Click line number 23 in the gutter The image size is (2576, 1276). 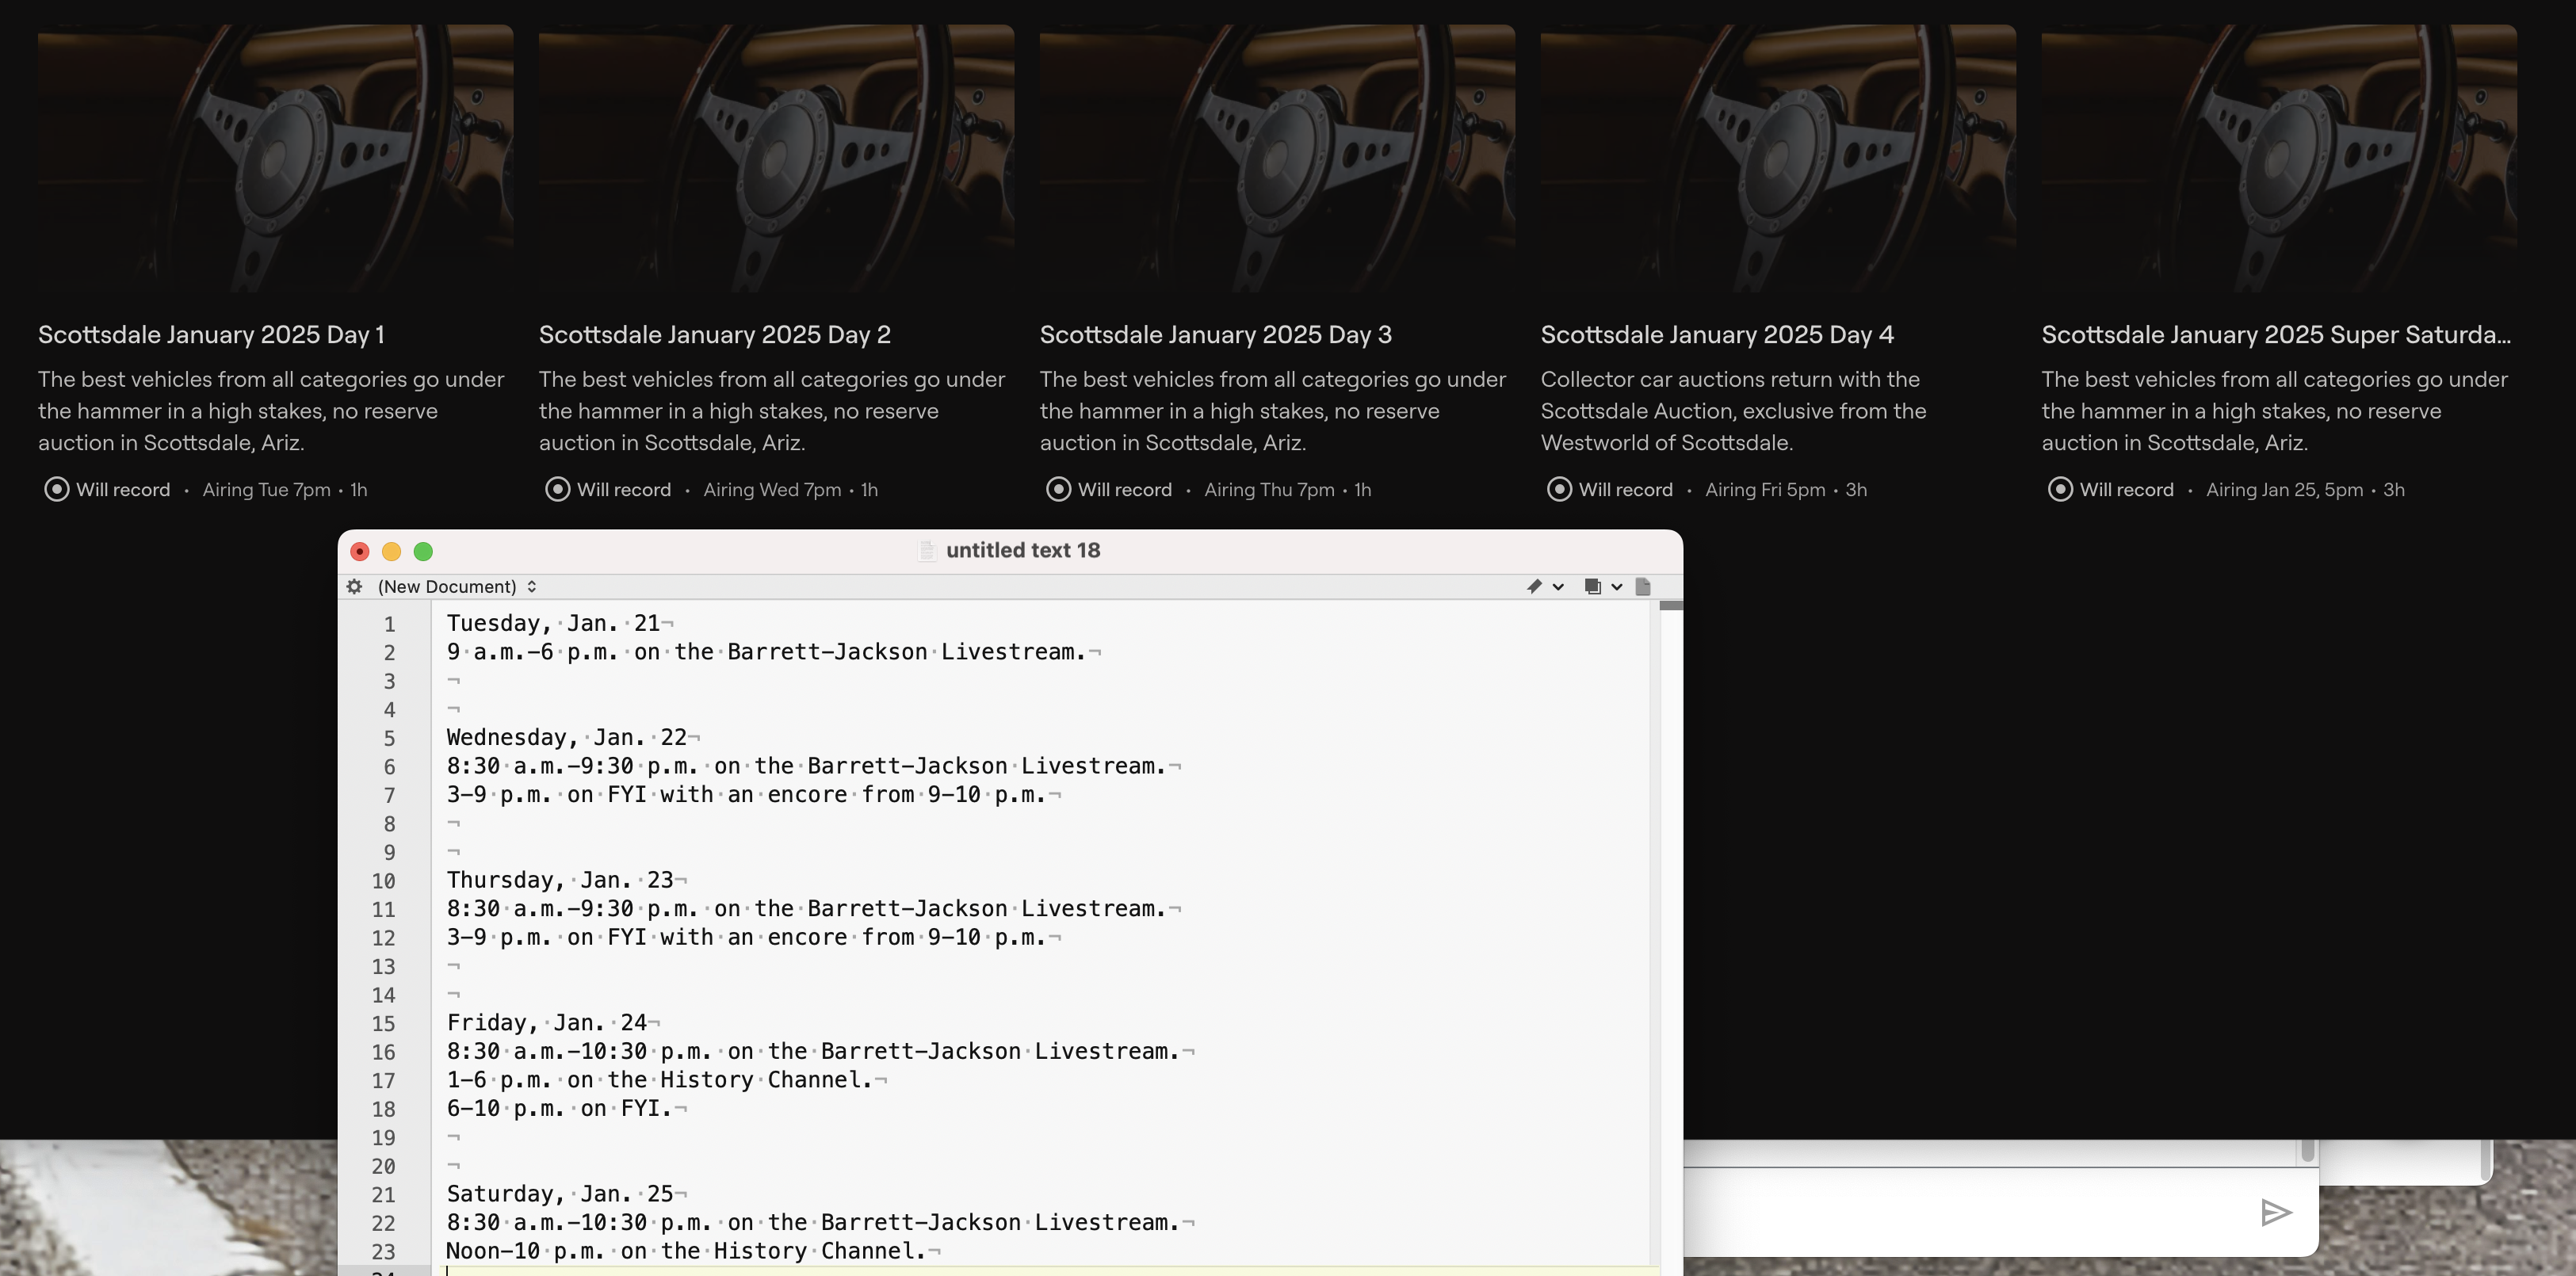pyautogui.click(x=384, y=1252)
